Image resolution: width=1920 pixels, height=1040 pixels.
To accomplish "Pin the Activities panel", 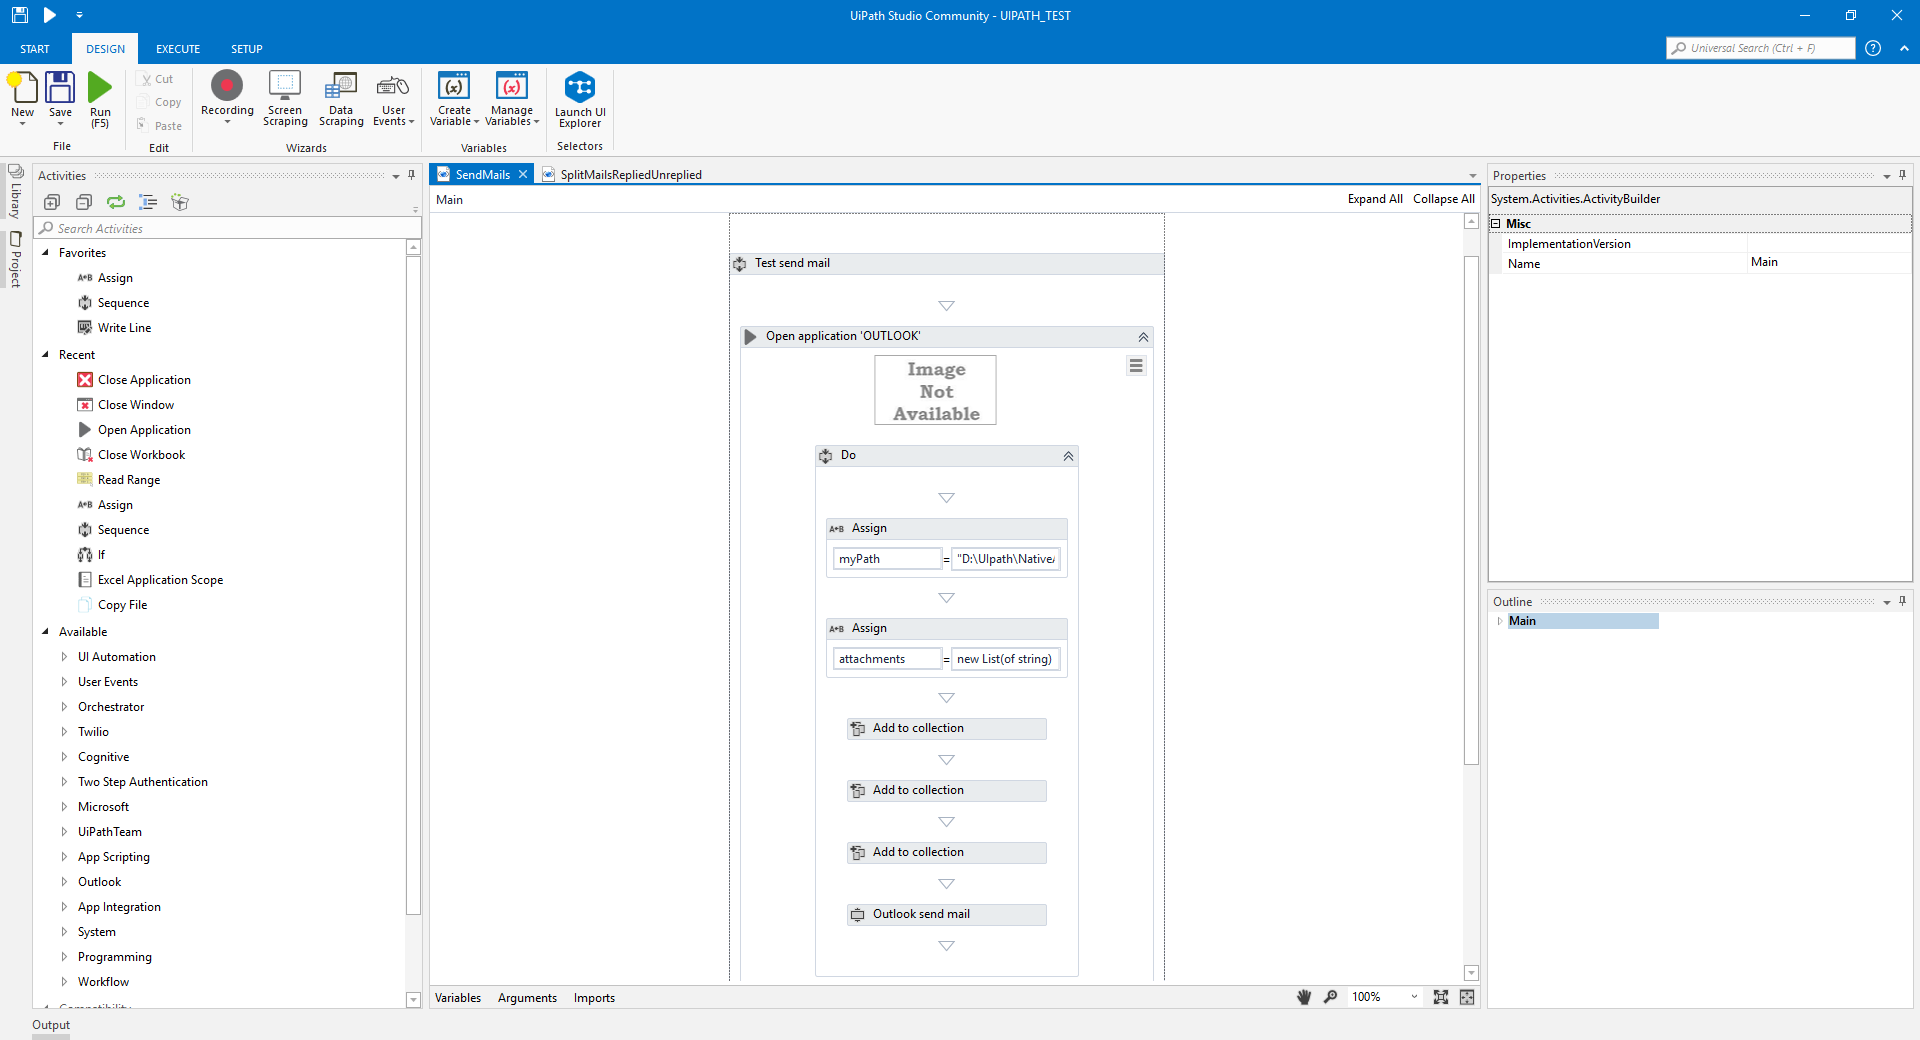I will (411, 175).
